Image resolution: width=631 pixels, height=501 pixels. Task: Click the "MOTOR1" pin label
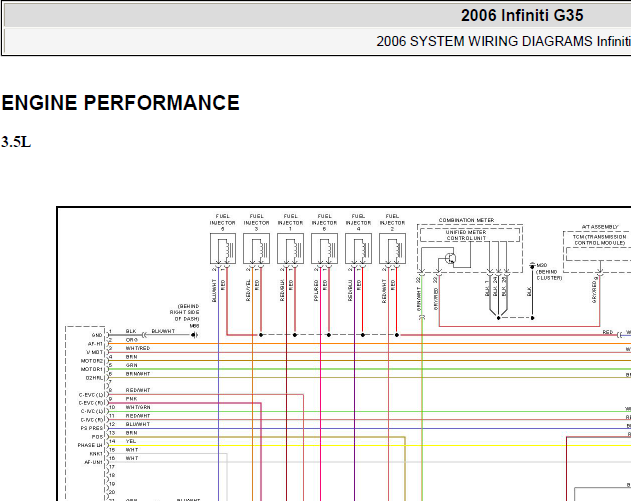tap(92, 369)
